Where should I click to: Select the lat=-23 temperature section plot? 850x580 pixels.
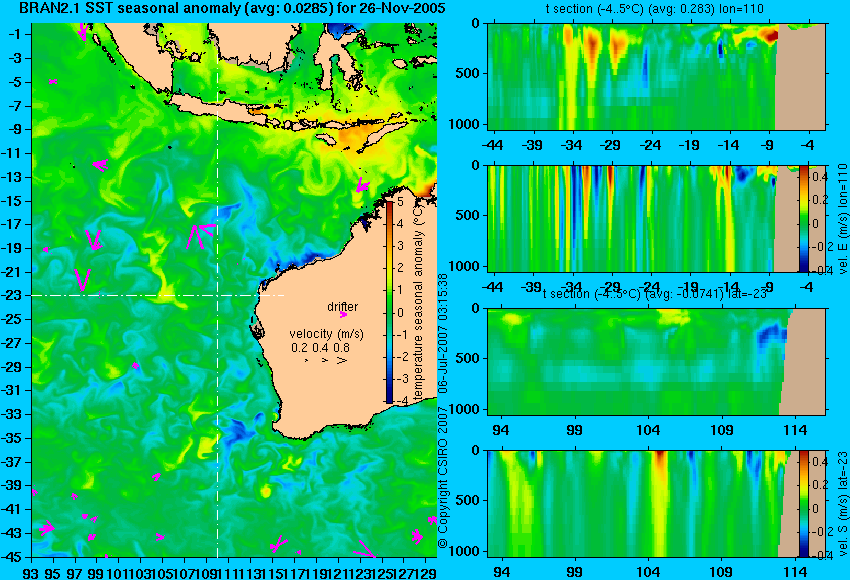point(657,362)
